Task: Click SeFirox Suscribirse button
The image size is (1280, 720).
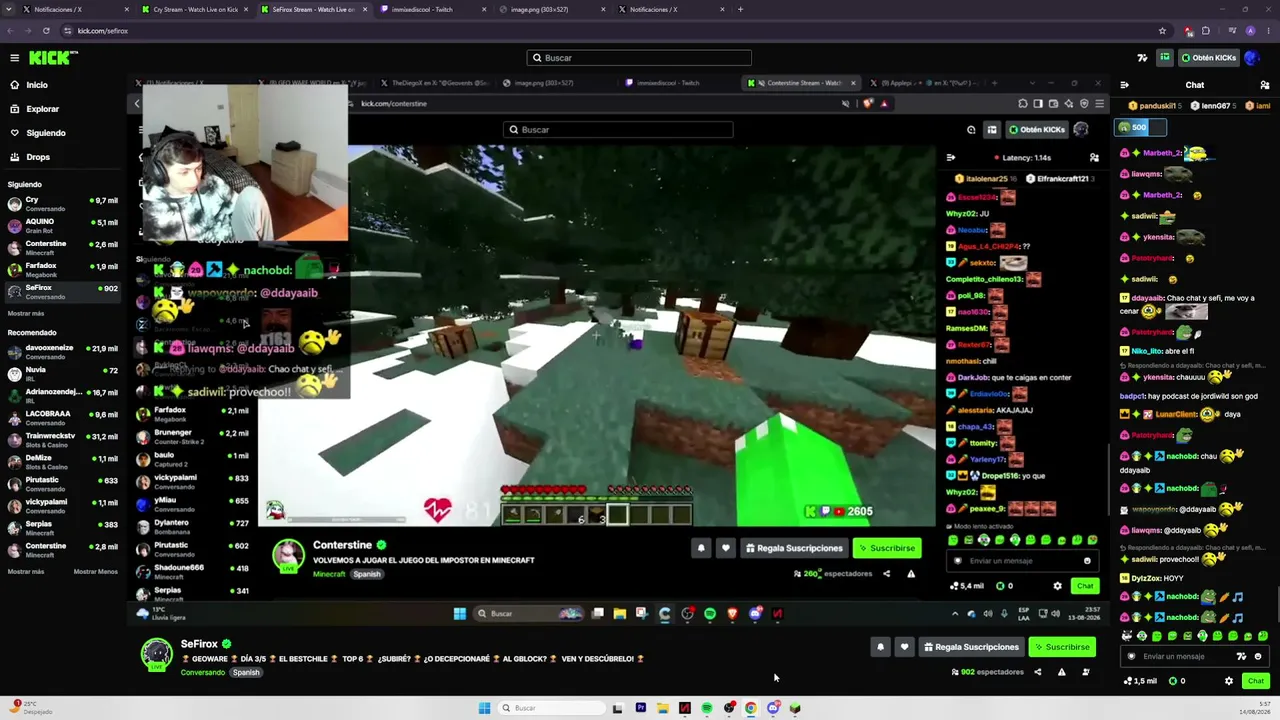Action: (1062, 647)
